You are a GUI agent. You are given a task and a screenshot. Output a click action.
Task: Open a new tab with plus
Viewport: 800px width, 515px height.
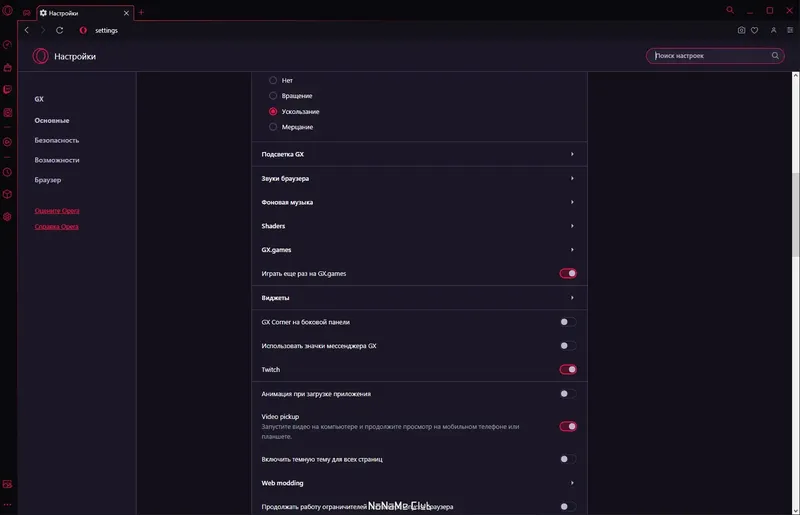pyautogui.click(x=141, y=12)
